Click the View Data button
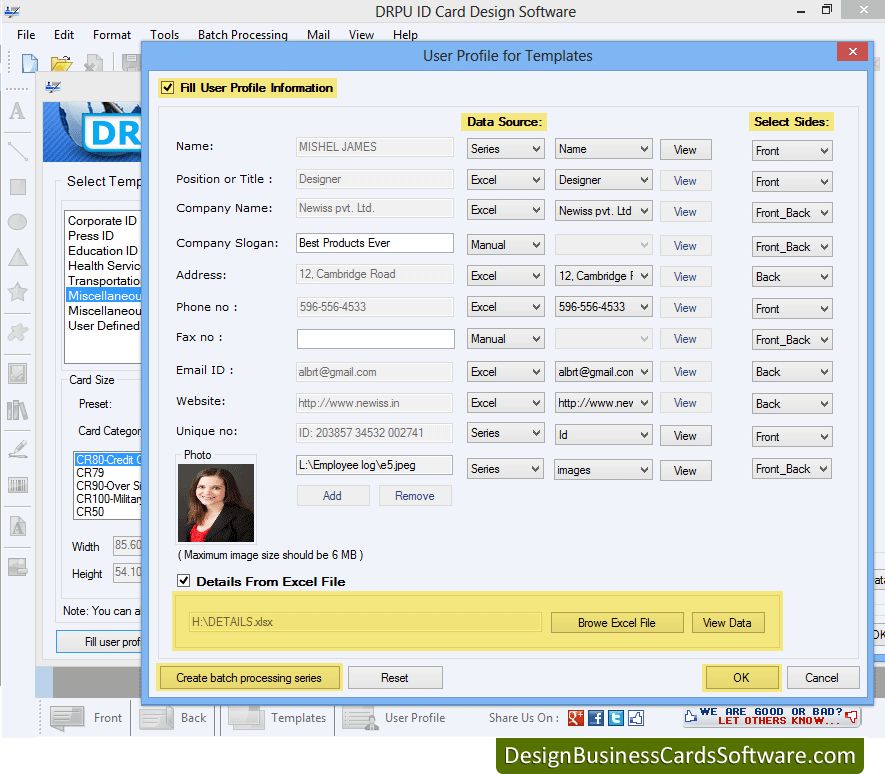This screenshot has height=774, width=885. click(x=727, y=623)
